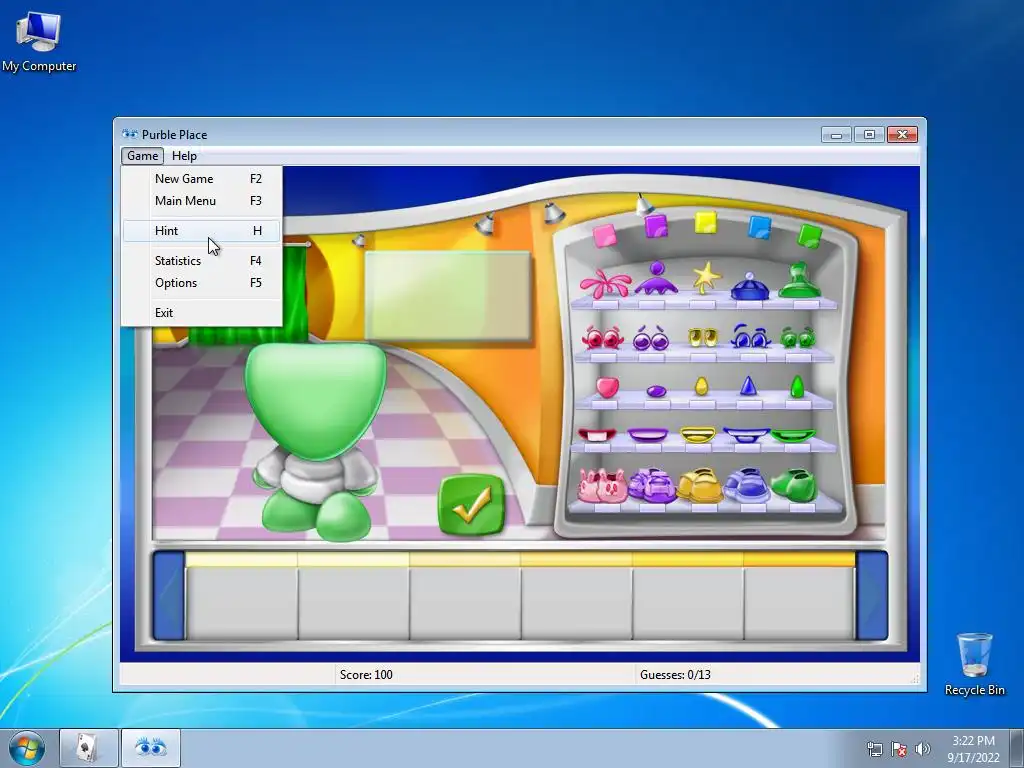Switch to the Solitaire taskbar item
Screen dimensions: 1024x768
[x=89, y=748]
